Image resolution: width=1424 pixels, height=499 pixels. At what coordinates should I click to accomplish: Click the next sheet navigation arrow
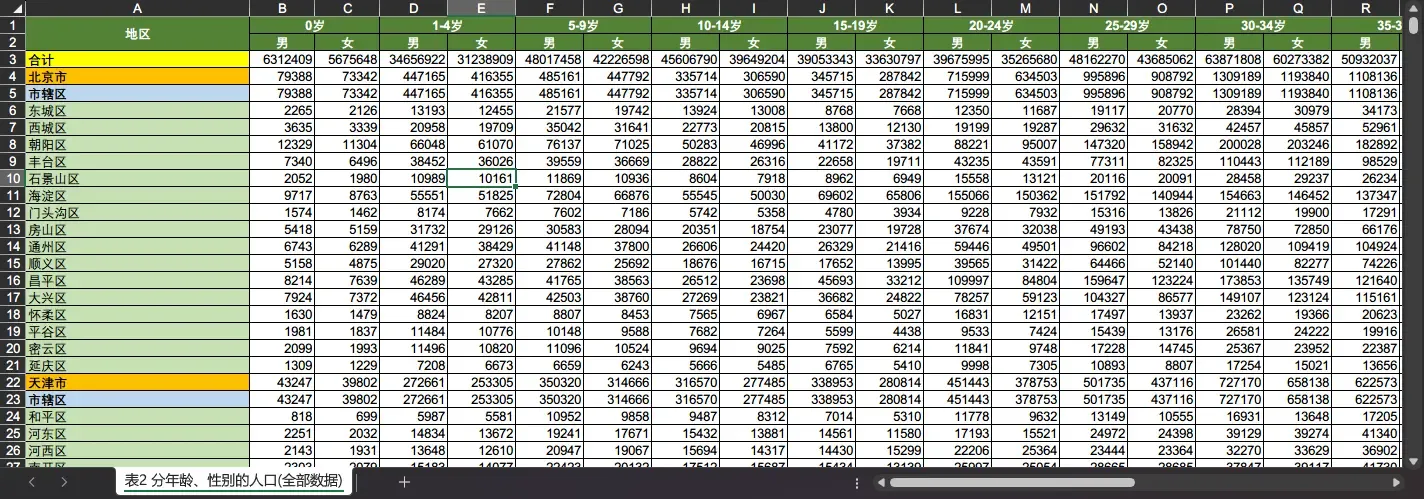(x=64, y=482)
